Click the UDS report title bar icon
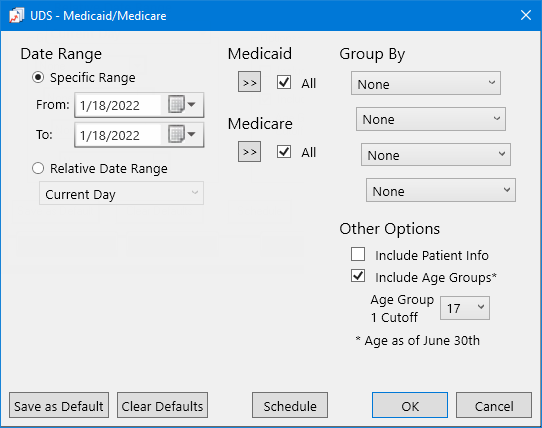Screen dimensions: 542x428 tap(17, 16)
